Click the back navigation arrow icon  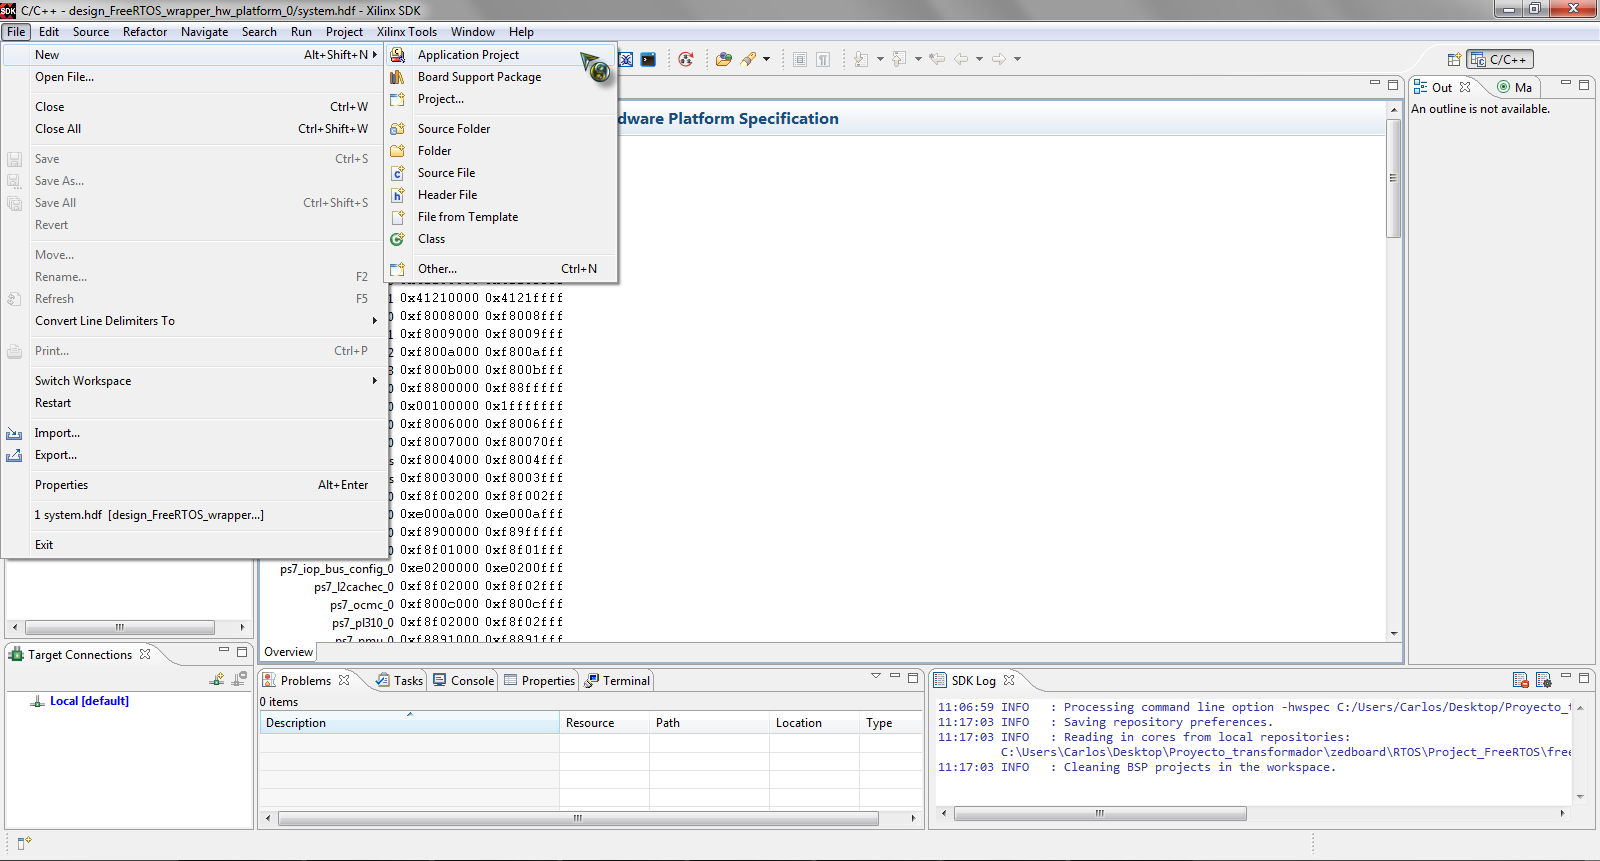pyautogui.click(x=961, y=59)
